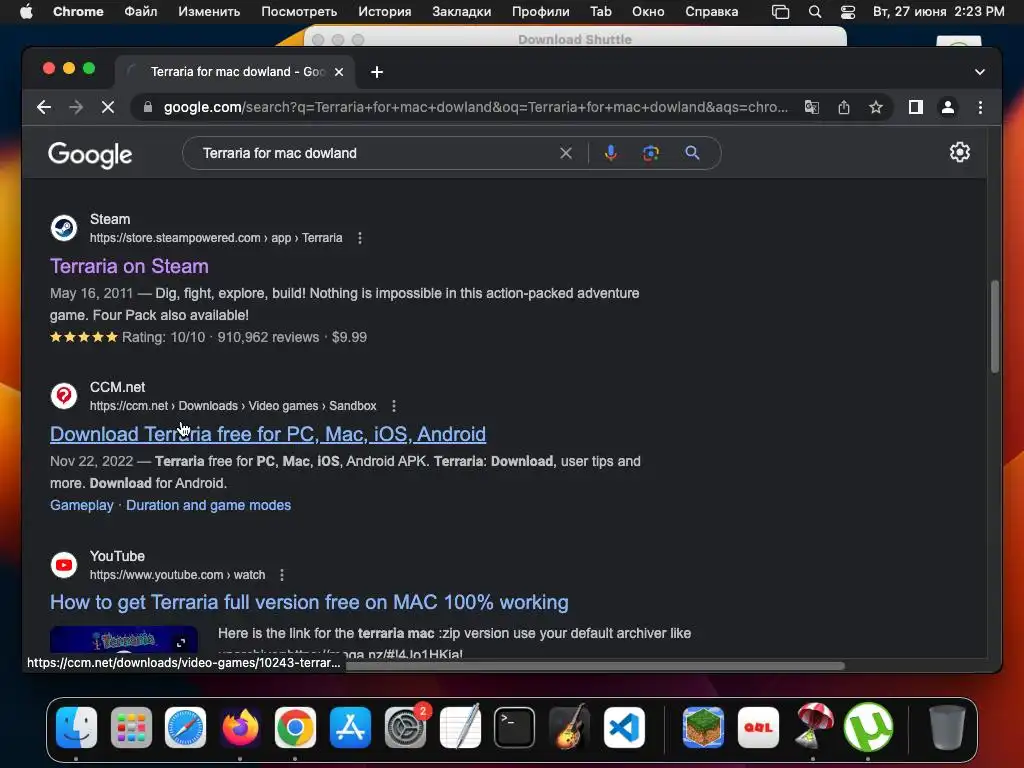Open Chrome three-dot menu

coord(980,107)
